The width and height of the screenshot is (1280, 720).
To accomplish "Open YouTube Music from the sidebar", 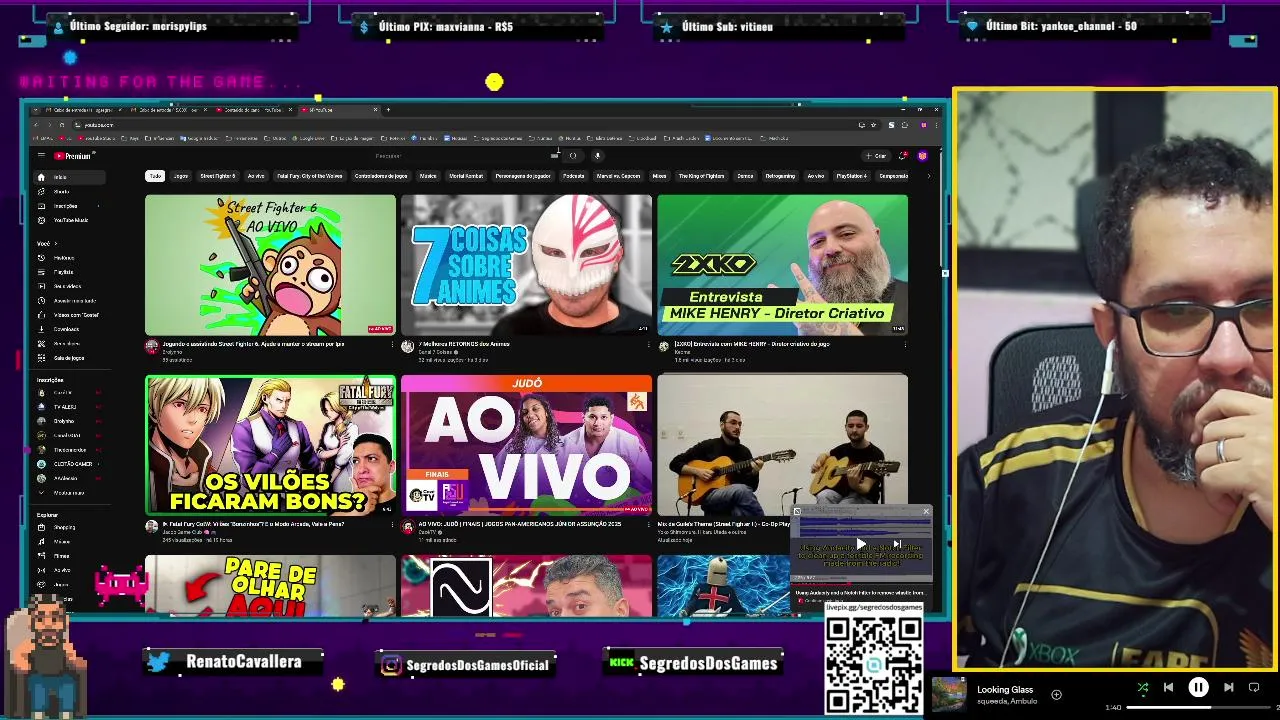I will [70, 220].
